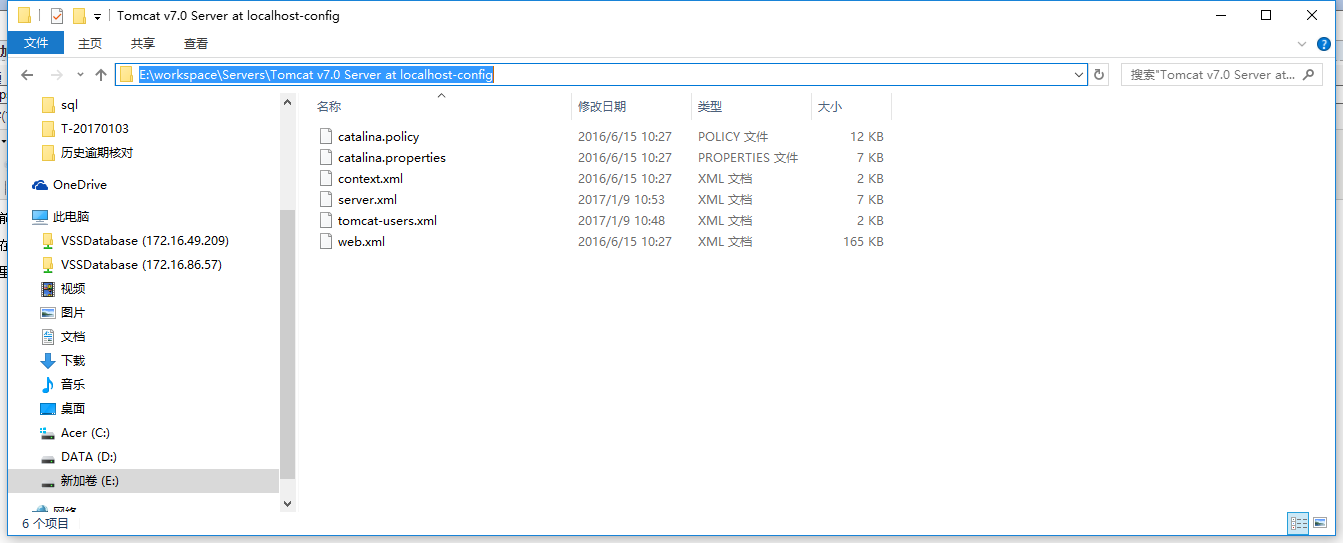Click the navigation pane scroll down arrow
The height and width of the screenshot is (543, 1343).
pos(288,505)
